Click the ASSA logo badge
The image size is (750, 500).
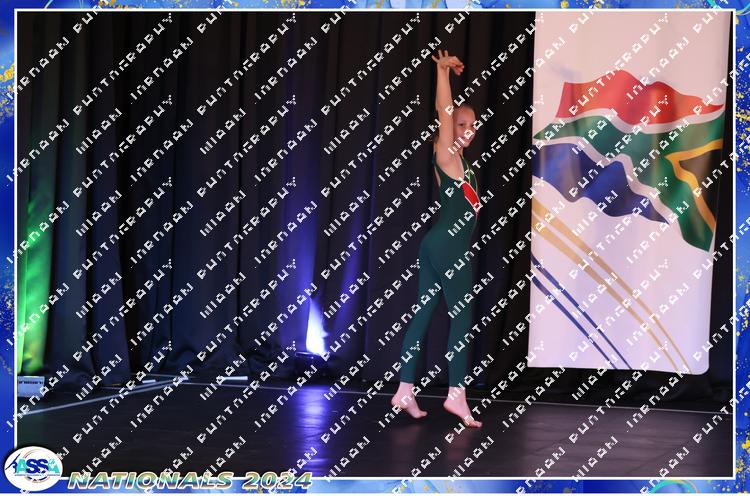(x=33, y=469)
